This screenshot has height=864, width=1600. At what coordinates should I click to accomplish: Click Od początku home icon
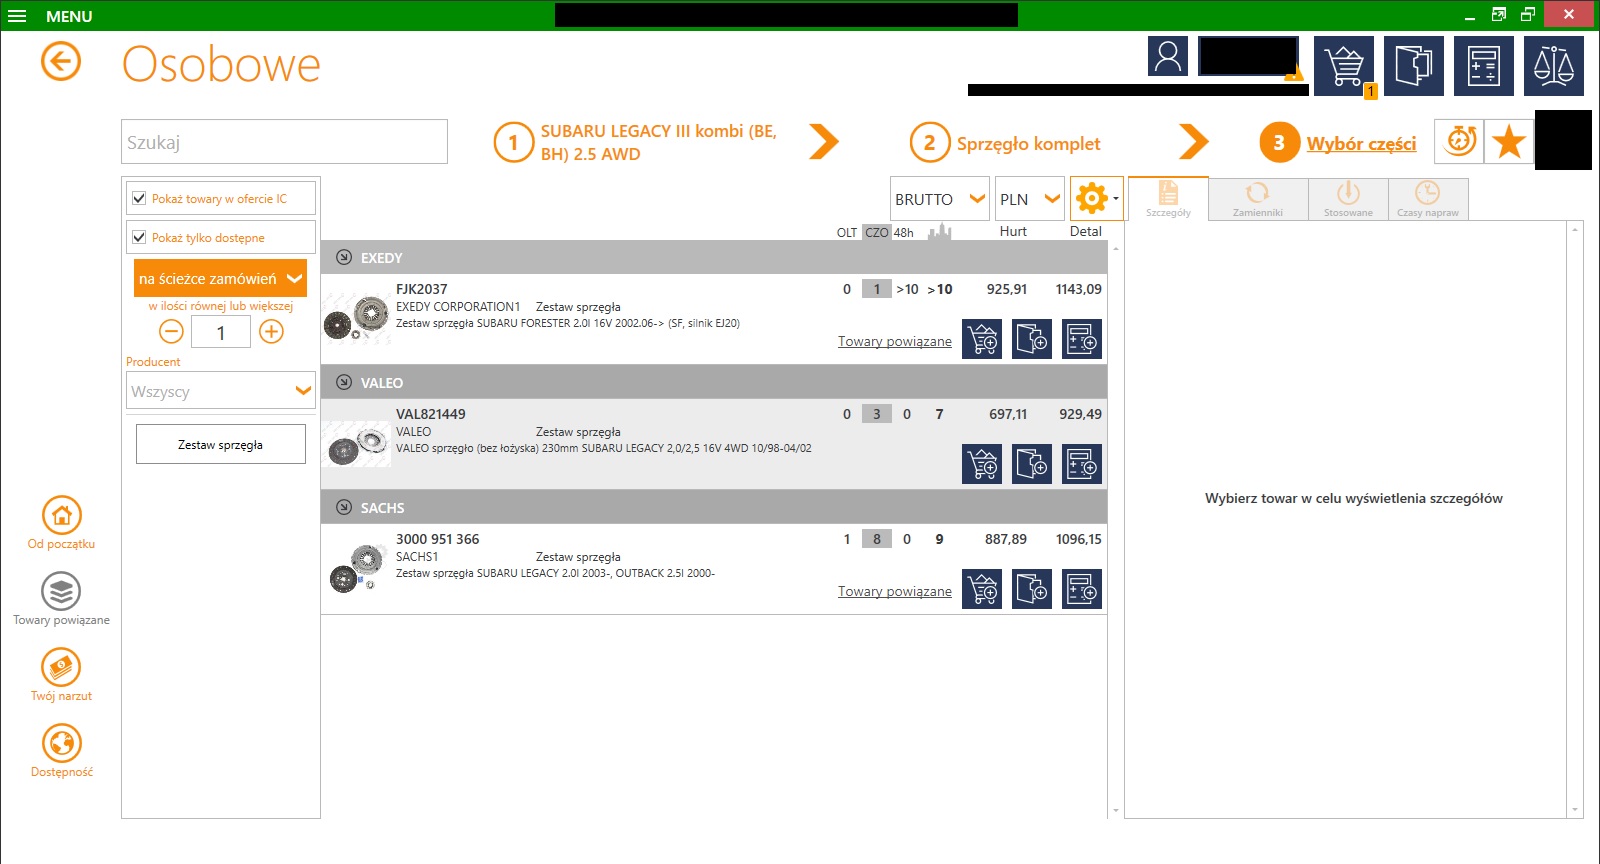click(x=62, y=516)
